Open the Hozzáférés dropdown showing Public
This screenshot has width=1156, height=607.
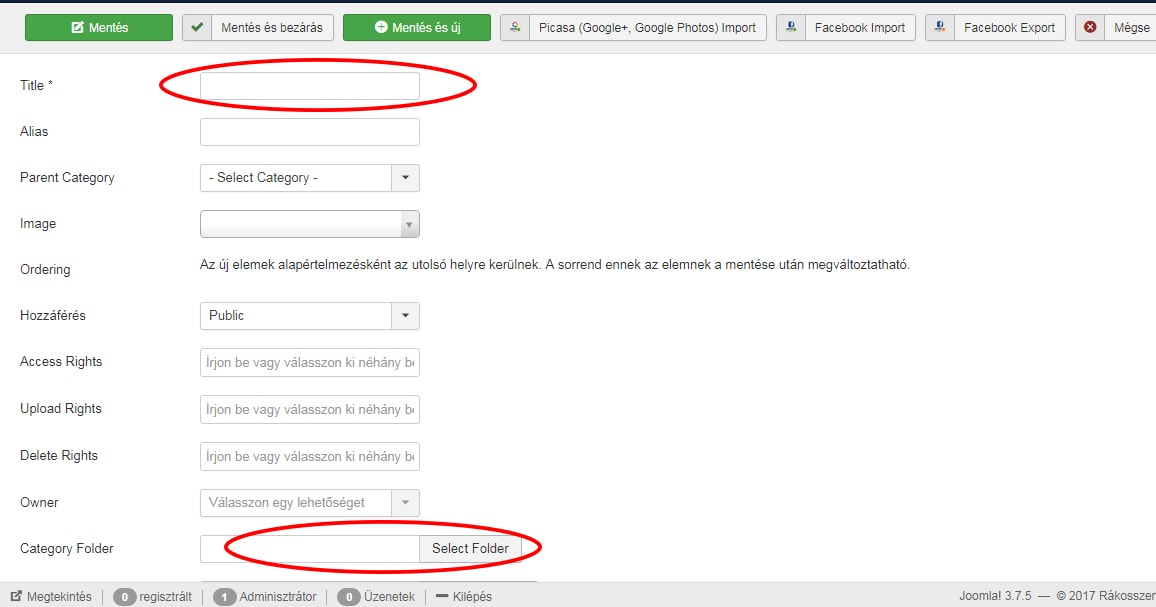pyautogui.click(x=310, y=316)
